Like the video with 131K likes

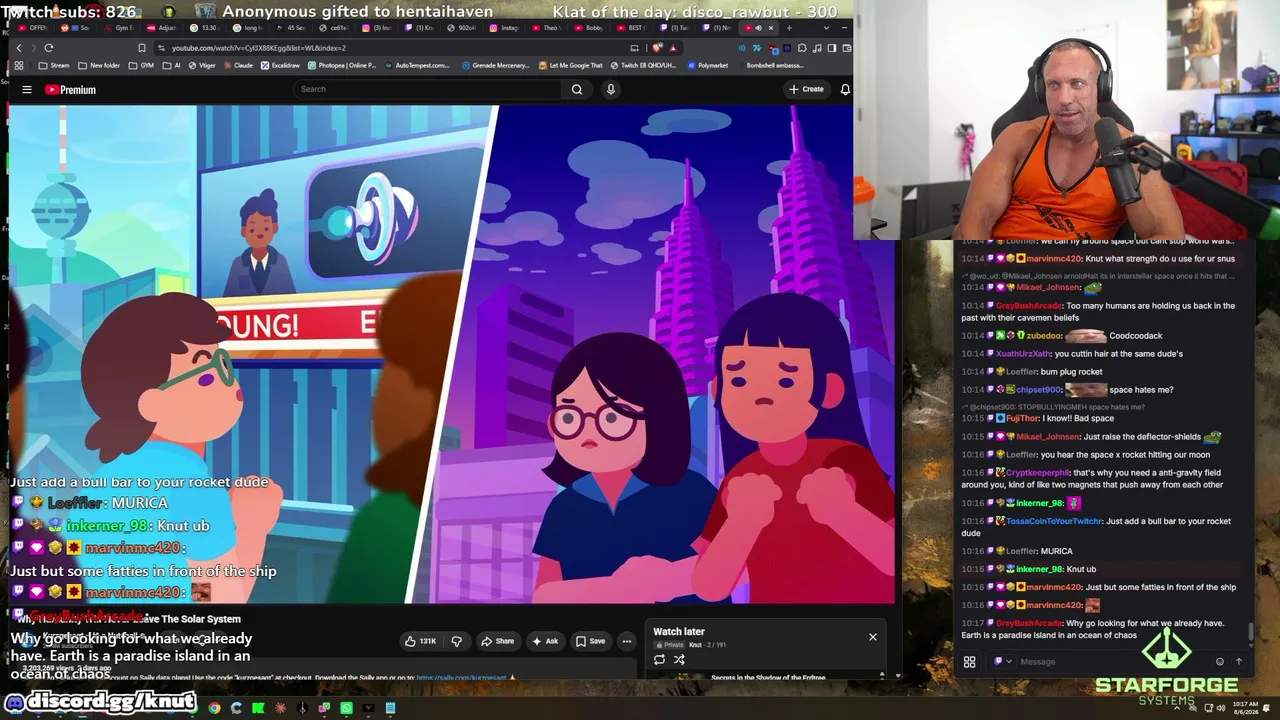point(421,641)
